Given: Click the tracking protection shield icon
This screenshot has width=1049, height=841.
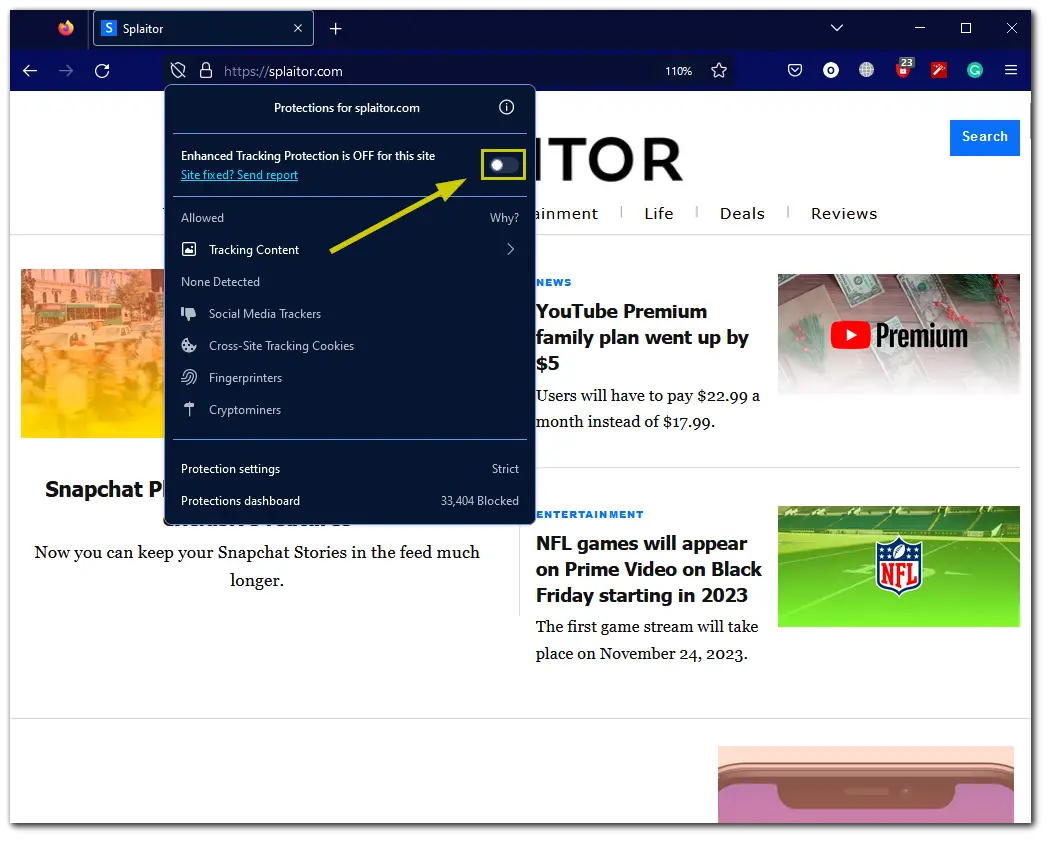Looking at the screenshot, I should (x=178, y=70).
